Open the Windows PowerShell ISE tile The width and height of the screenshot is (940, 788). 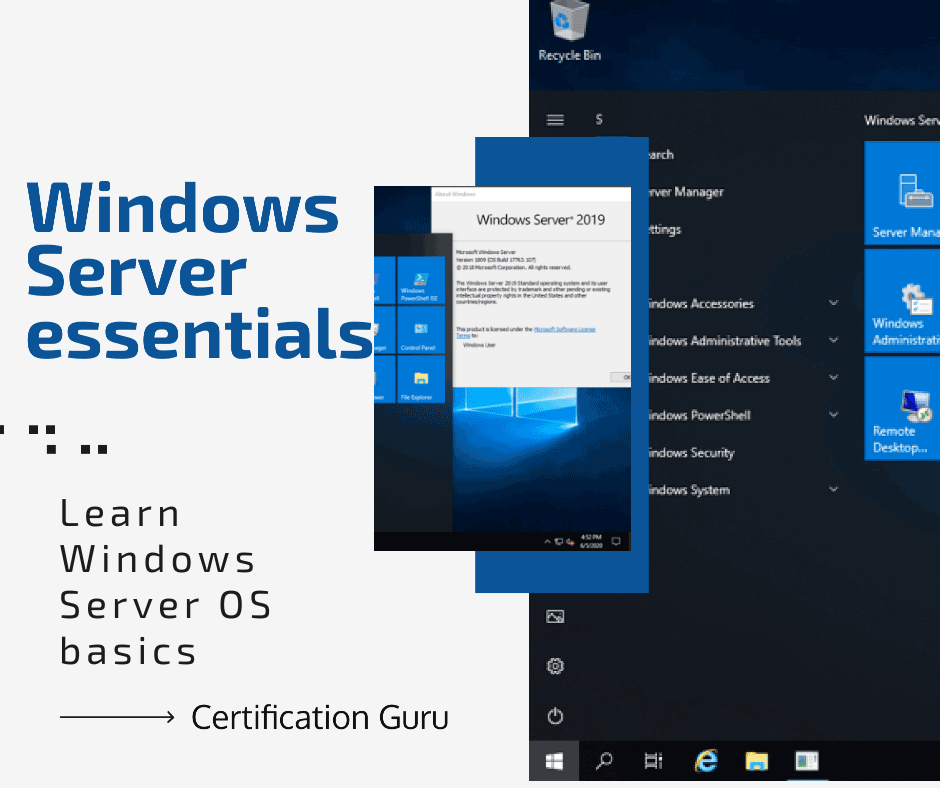click(421, 280)
